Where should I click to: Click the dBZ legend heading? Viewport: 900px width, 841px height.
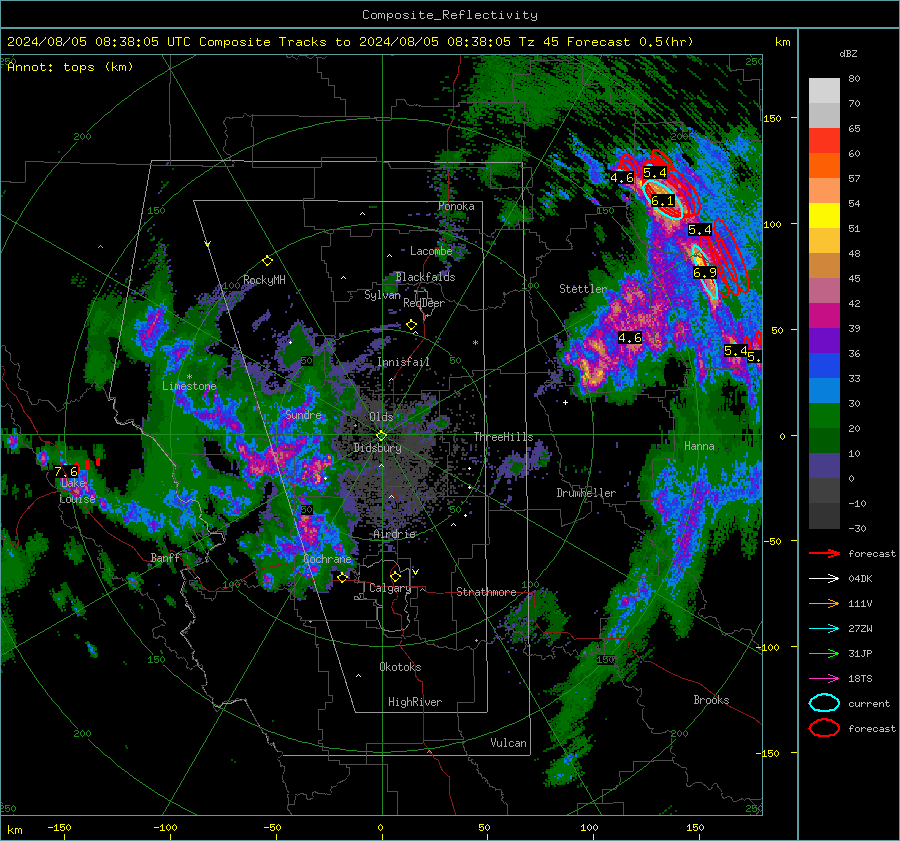click(848, 53)
